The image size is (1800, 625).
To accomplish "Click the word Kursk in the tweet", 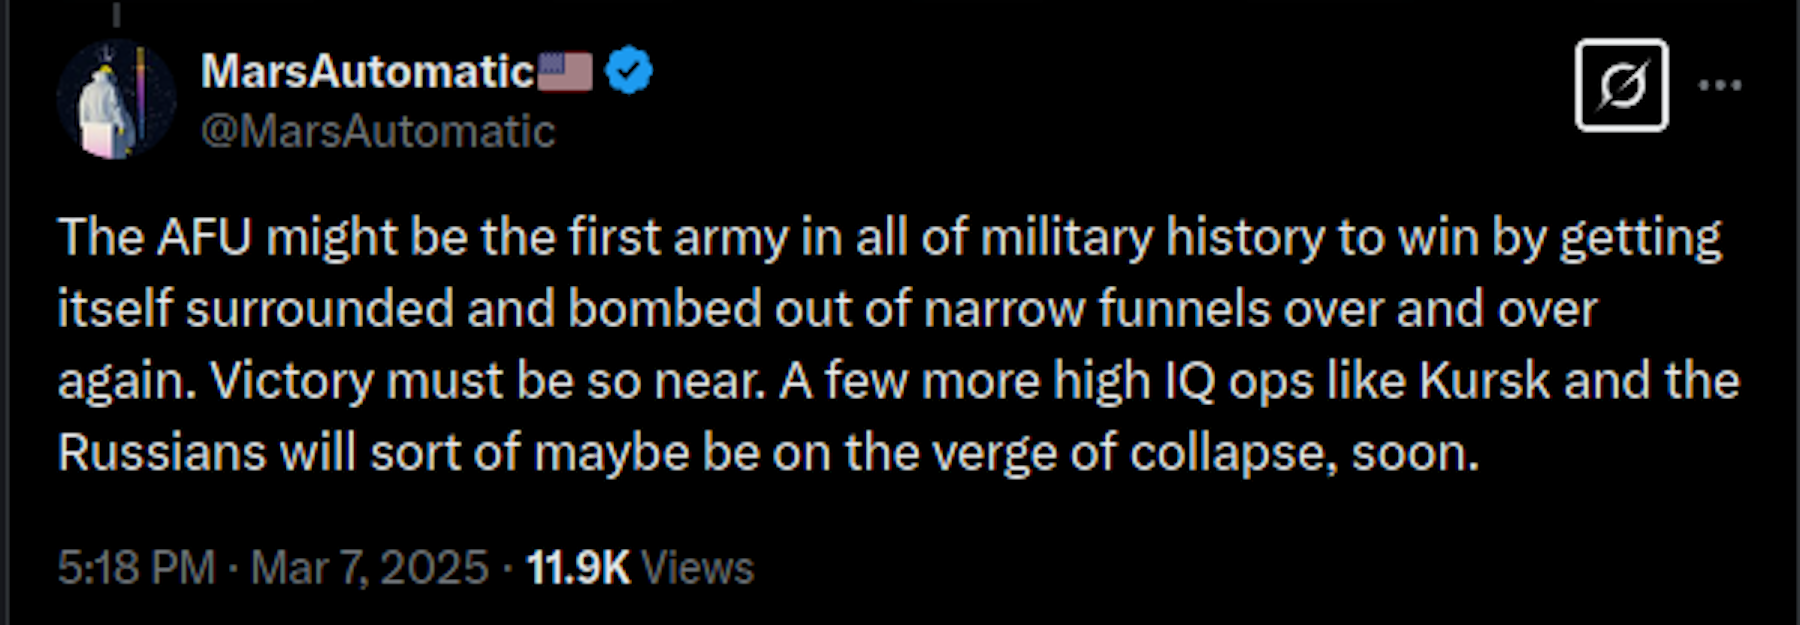I will [1485, 381].
